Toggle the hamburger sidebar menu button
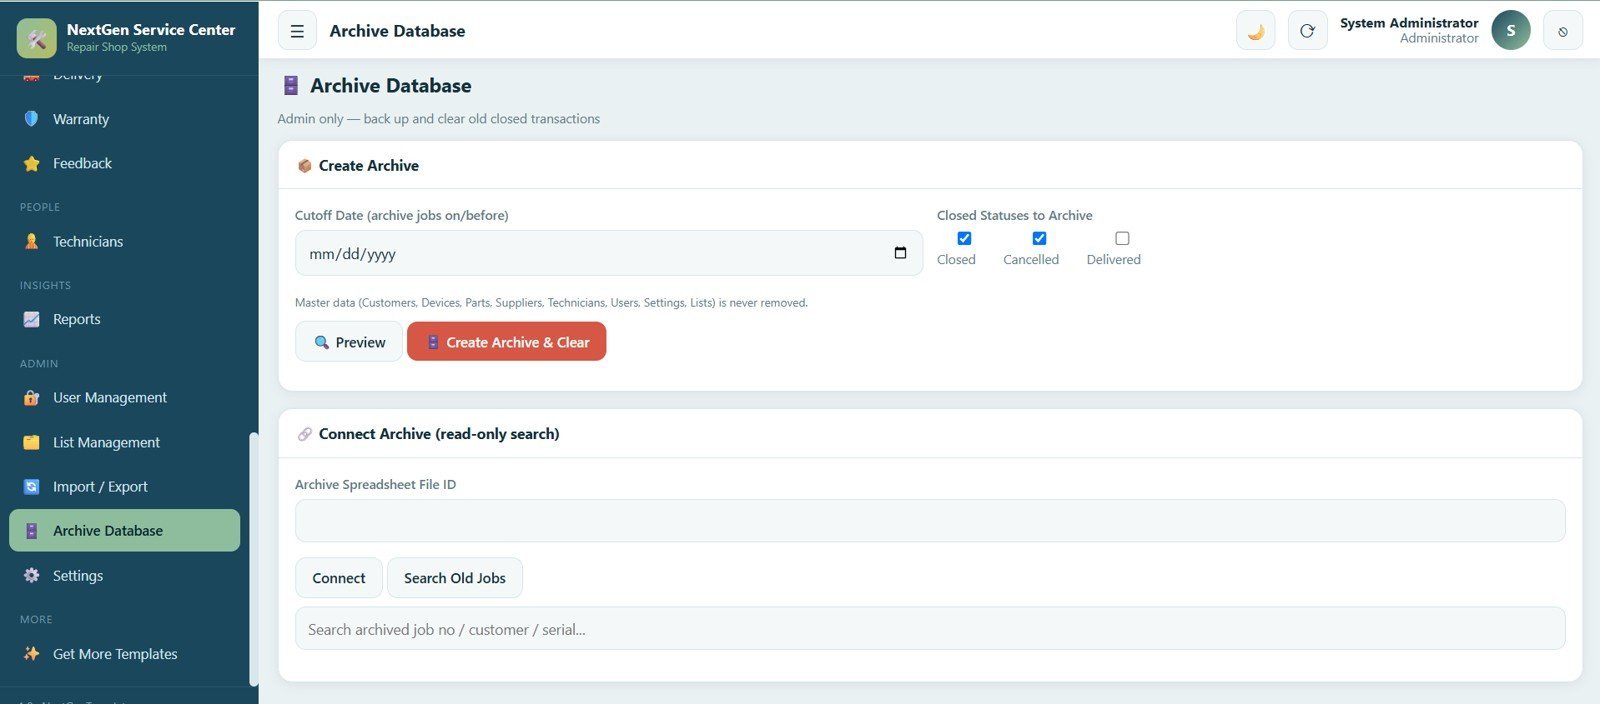This screenshot has width=1600, height=704. tap(297, 31)
